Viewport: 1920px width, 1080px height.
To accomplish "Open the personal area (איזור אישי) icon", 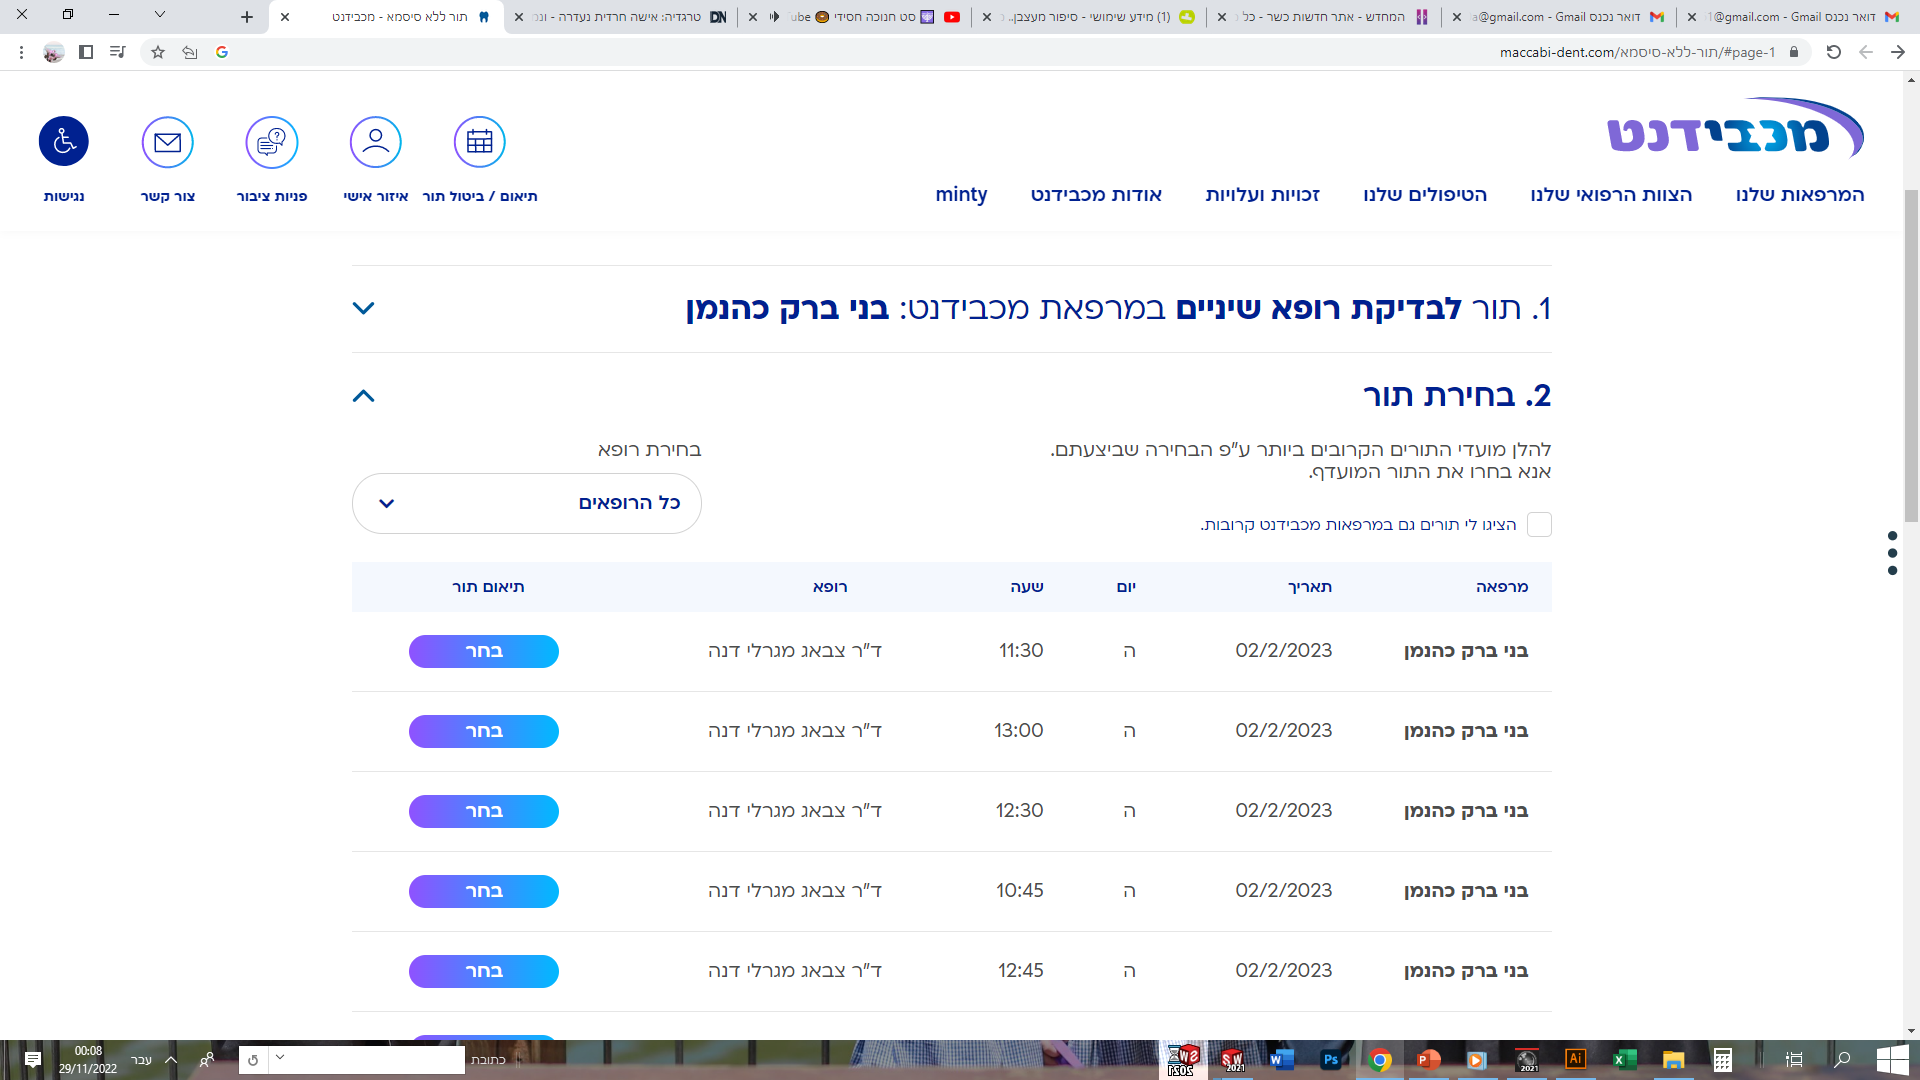I will (x=376, y=142).
